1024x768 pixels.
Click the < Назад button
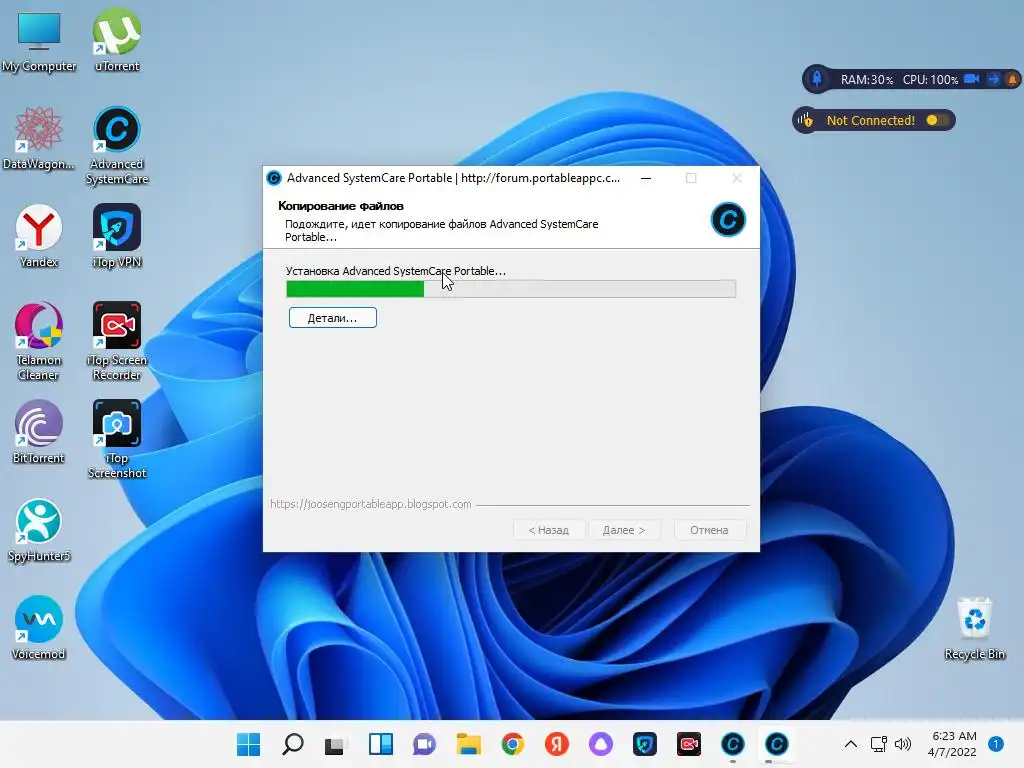click(x=549, y=530)
